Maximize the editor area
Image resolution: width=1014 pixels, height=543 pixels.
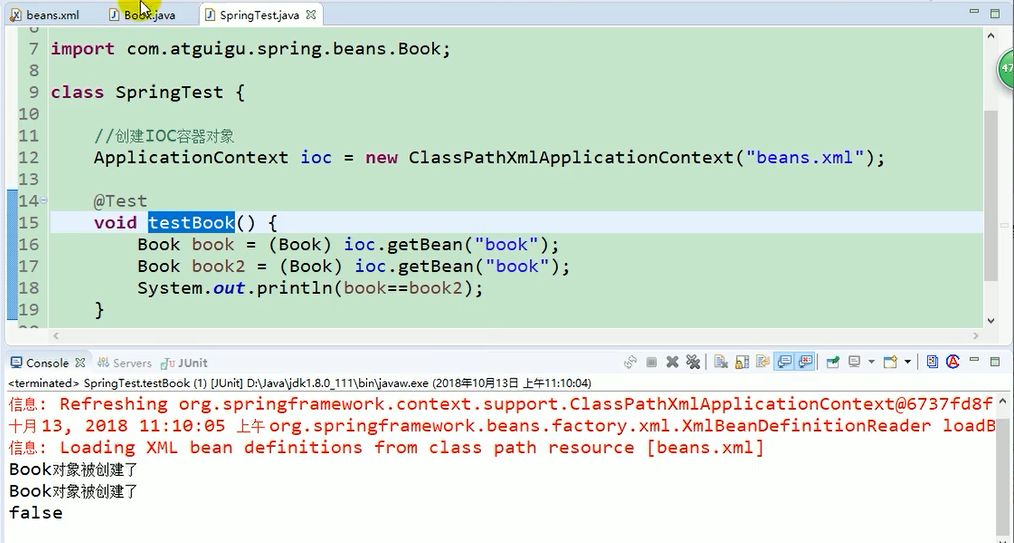(x=995, y=12)
